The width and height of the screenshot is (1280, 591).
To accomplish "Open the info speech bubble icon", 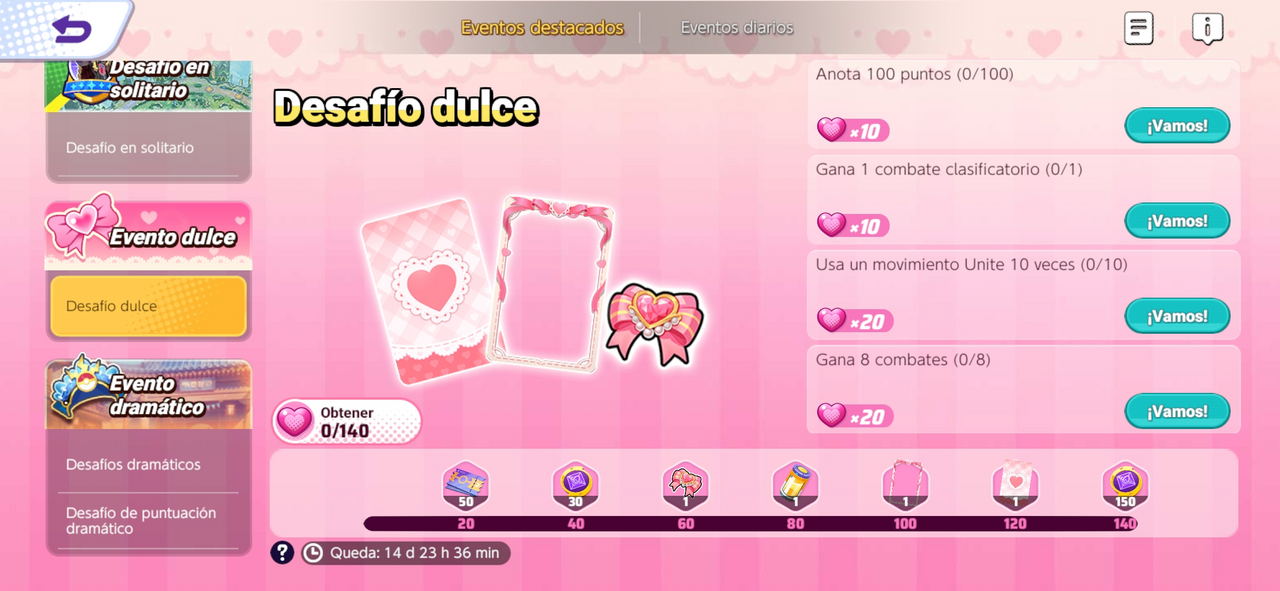I will pyautogui.click(x=1207, y=29).
